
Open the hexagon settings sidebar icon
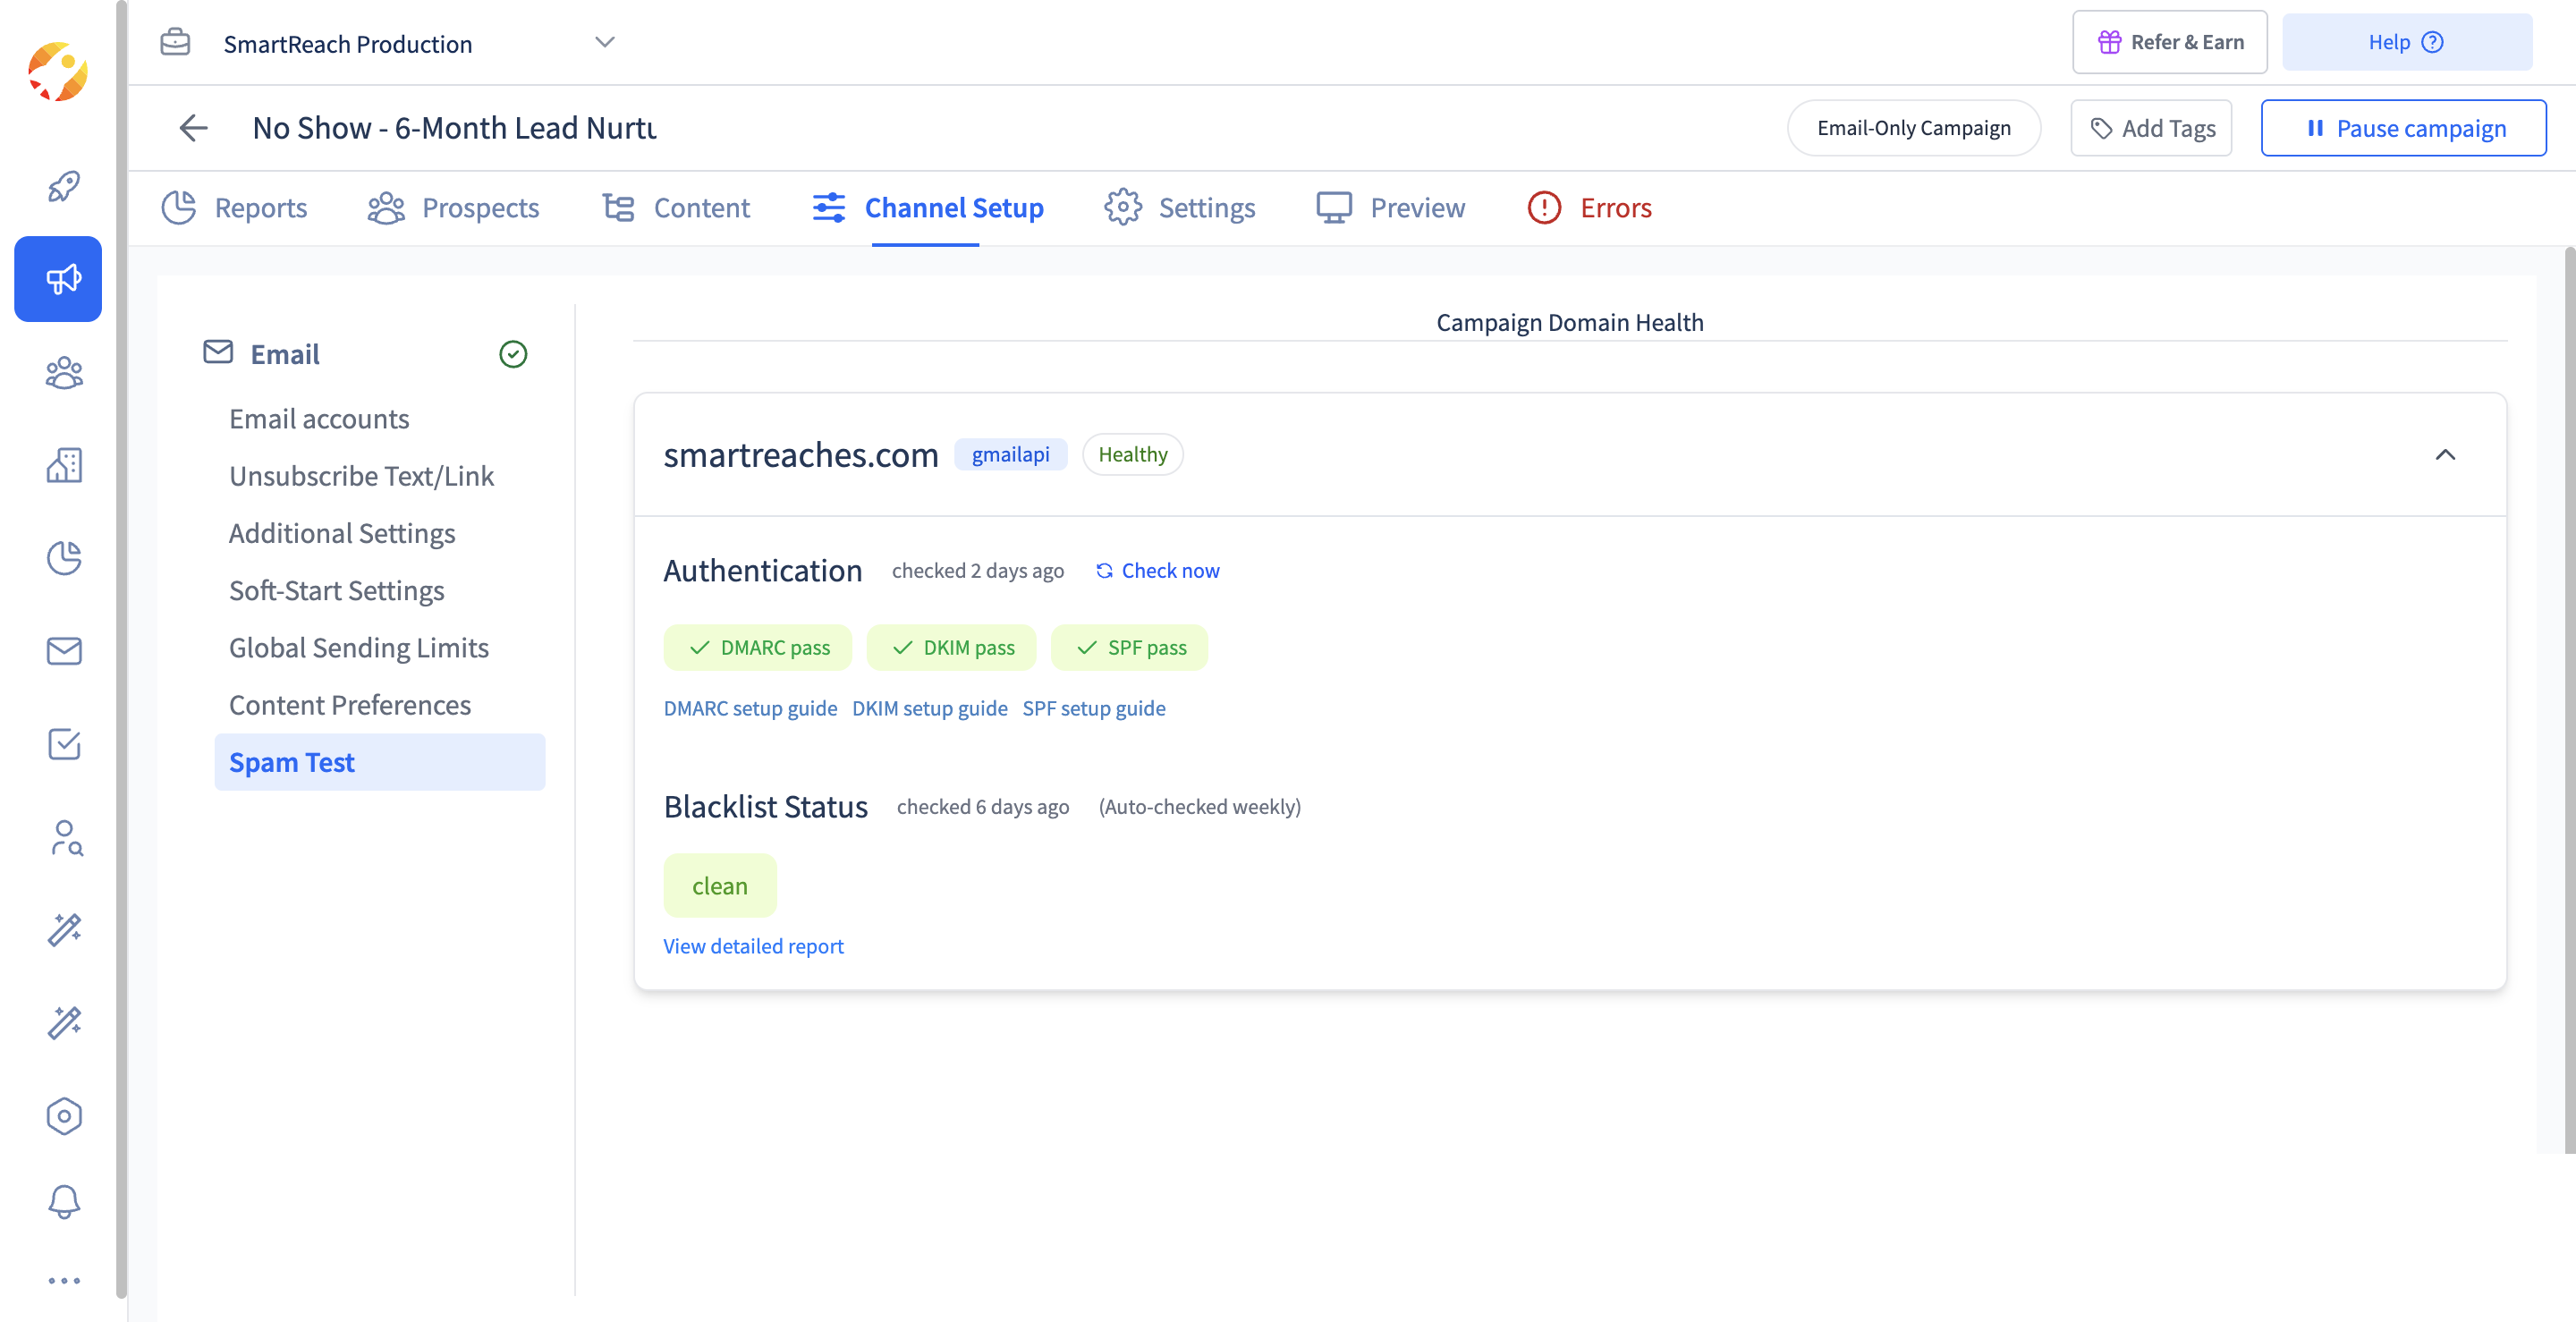pos(64,1116)
